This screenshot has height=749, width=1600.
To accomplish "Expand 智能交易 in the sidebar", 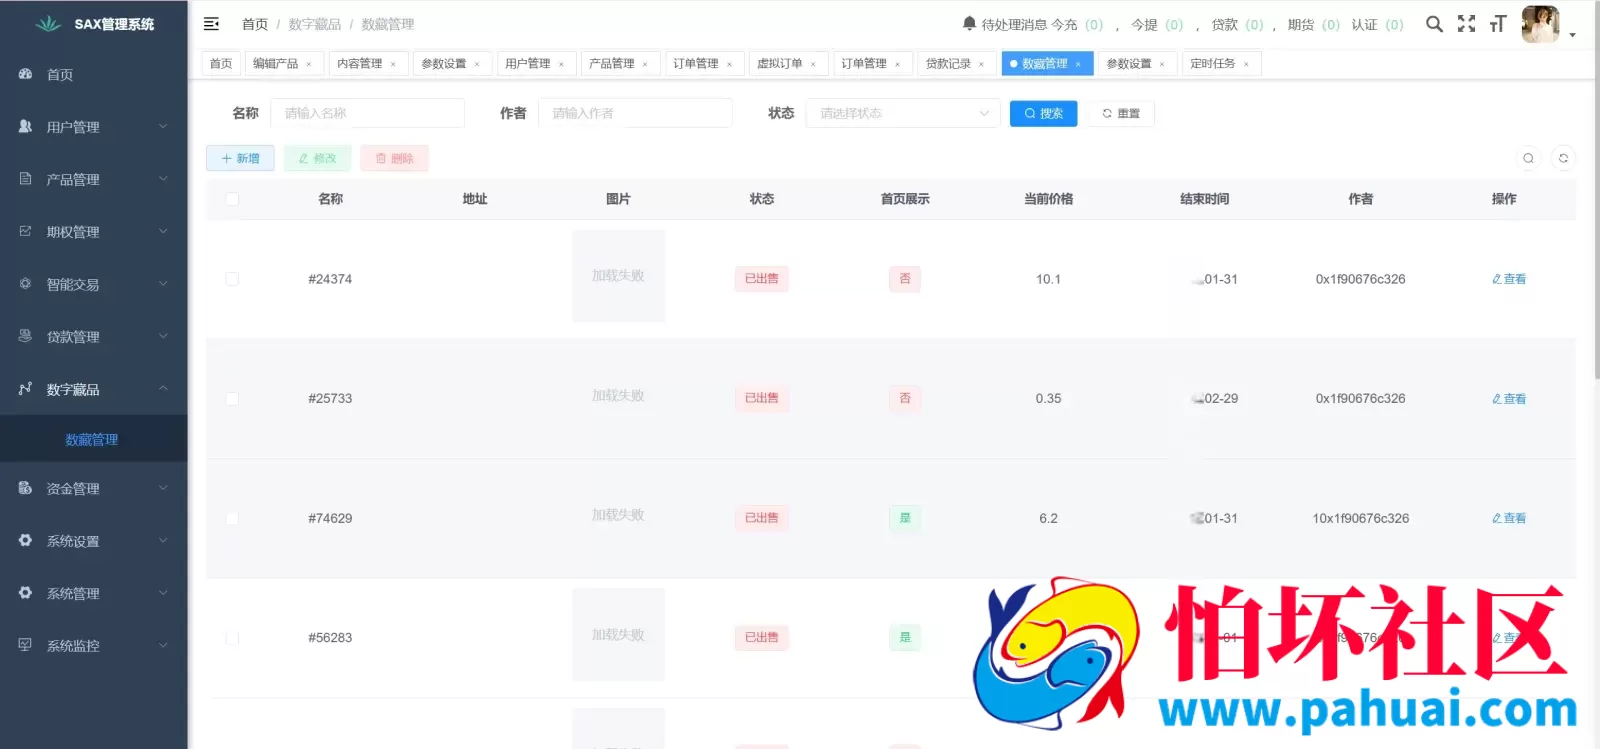I will [94, 284].
